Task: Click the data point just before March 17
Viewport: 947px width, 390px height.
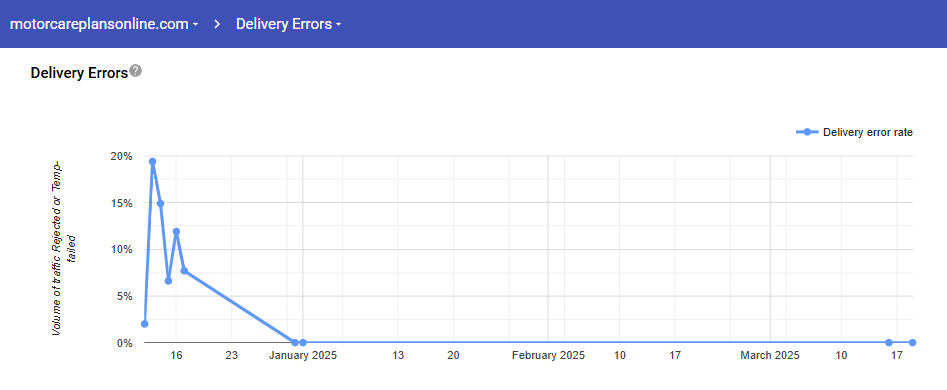Action: click(889, 342)
